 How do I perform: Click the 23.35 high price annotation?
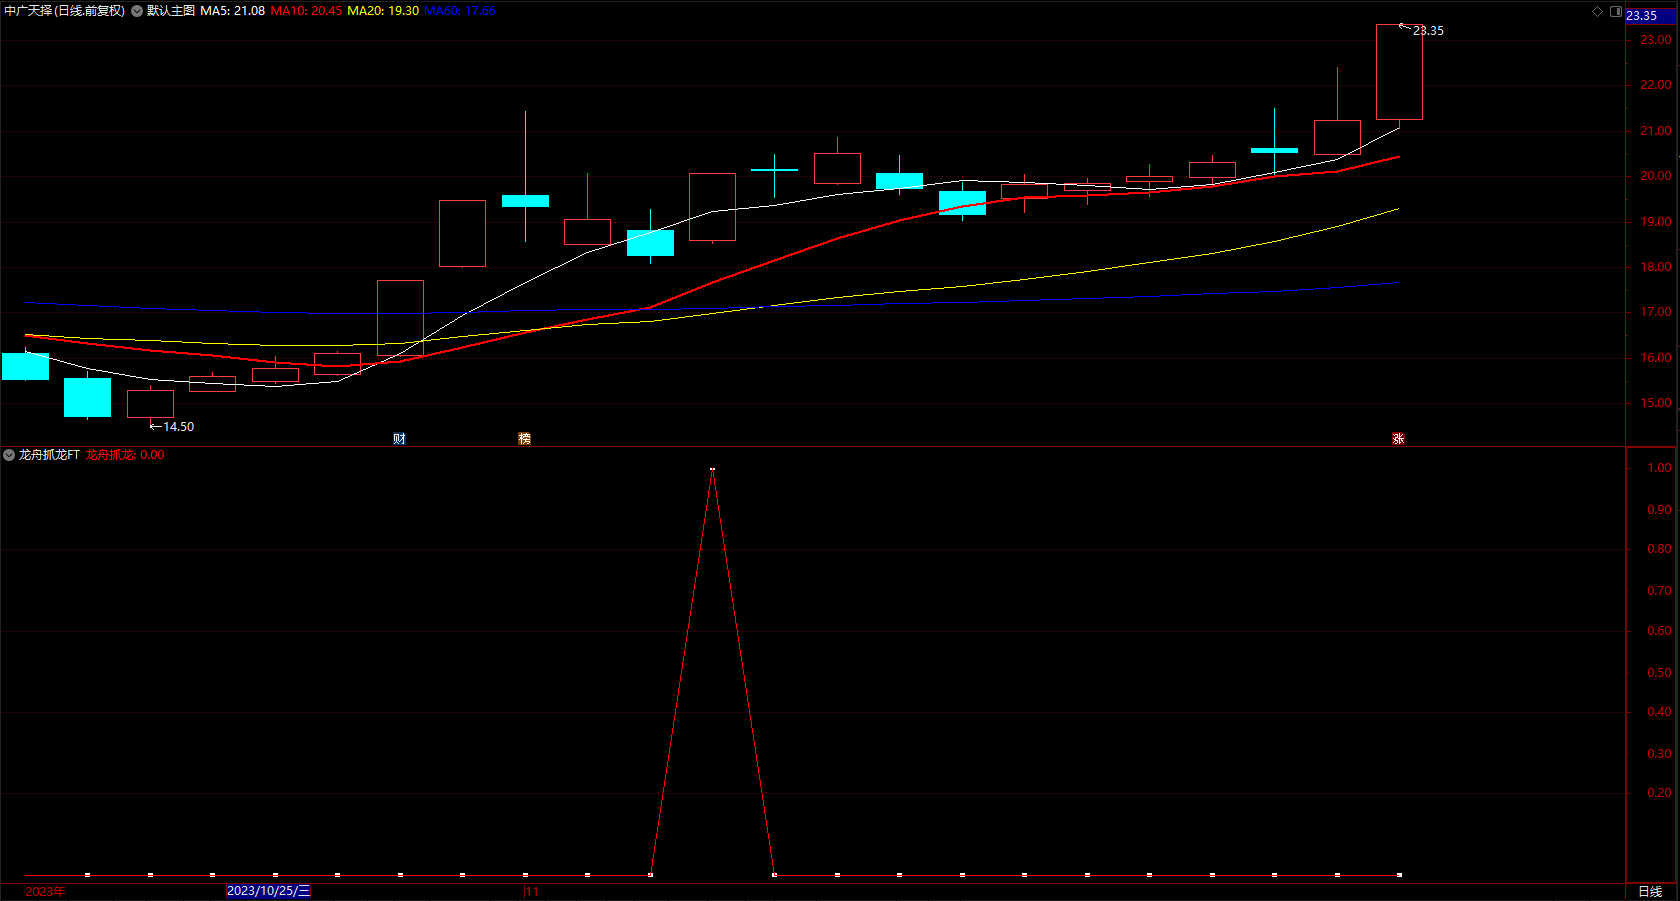[x=1428, y=31]
